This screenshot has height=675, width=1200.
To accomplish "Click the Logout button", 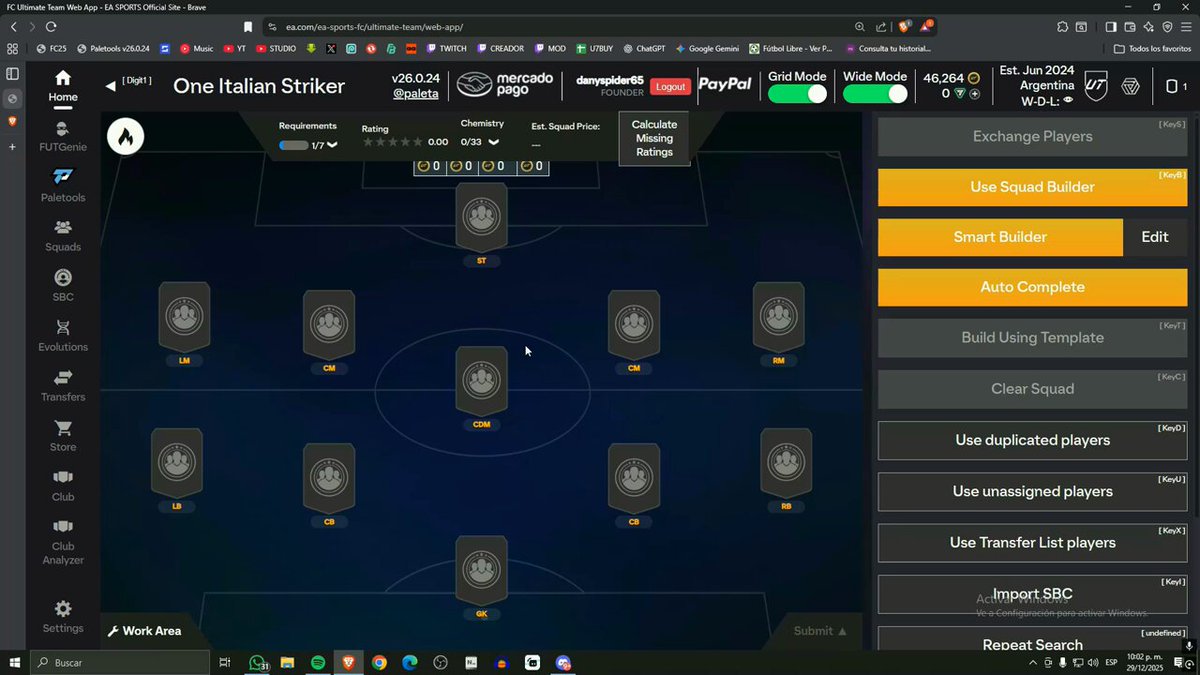I will [670, 87].
